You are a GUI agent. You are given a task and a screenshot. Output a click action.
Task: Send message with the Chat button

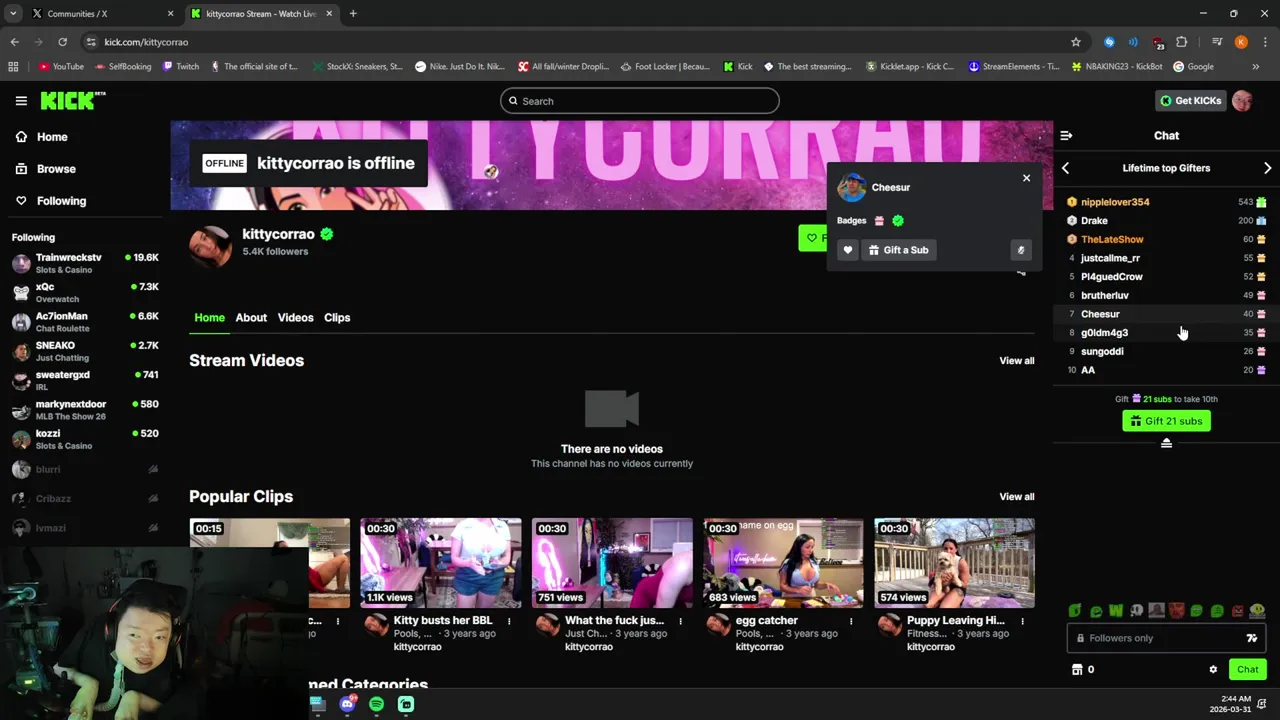pos(1247,670)
